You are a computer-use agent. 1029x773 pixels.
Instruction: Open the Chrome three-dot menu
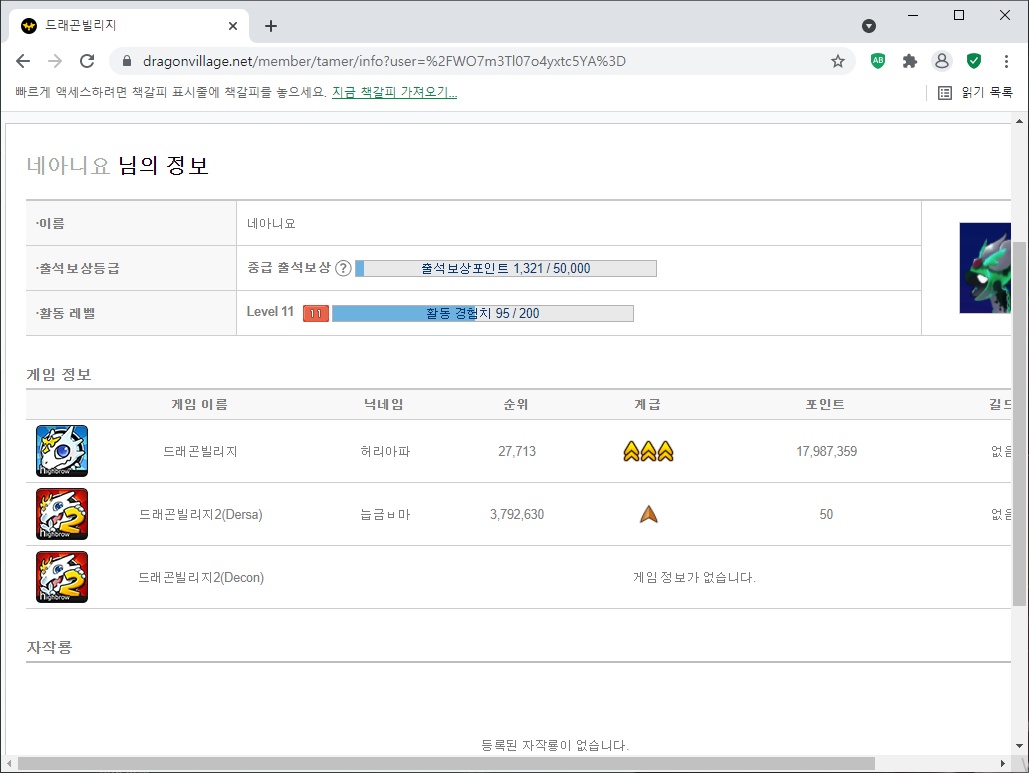[1005, 61]
